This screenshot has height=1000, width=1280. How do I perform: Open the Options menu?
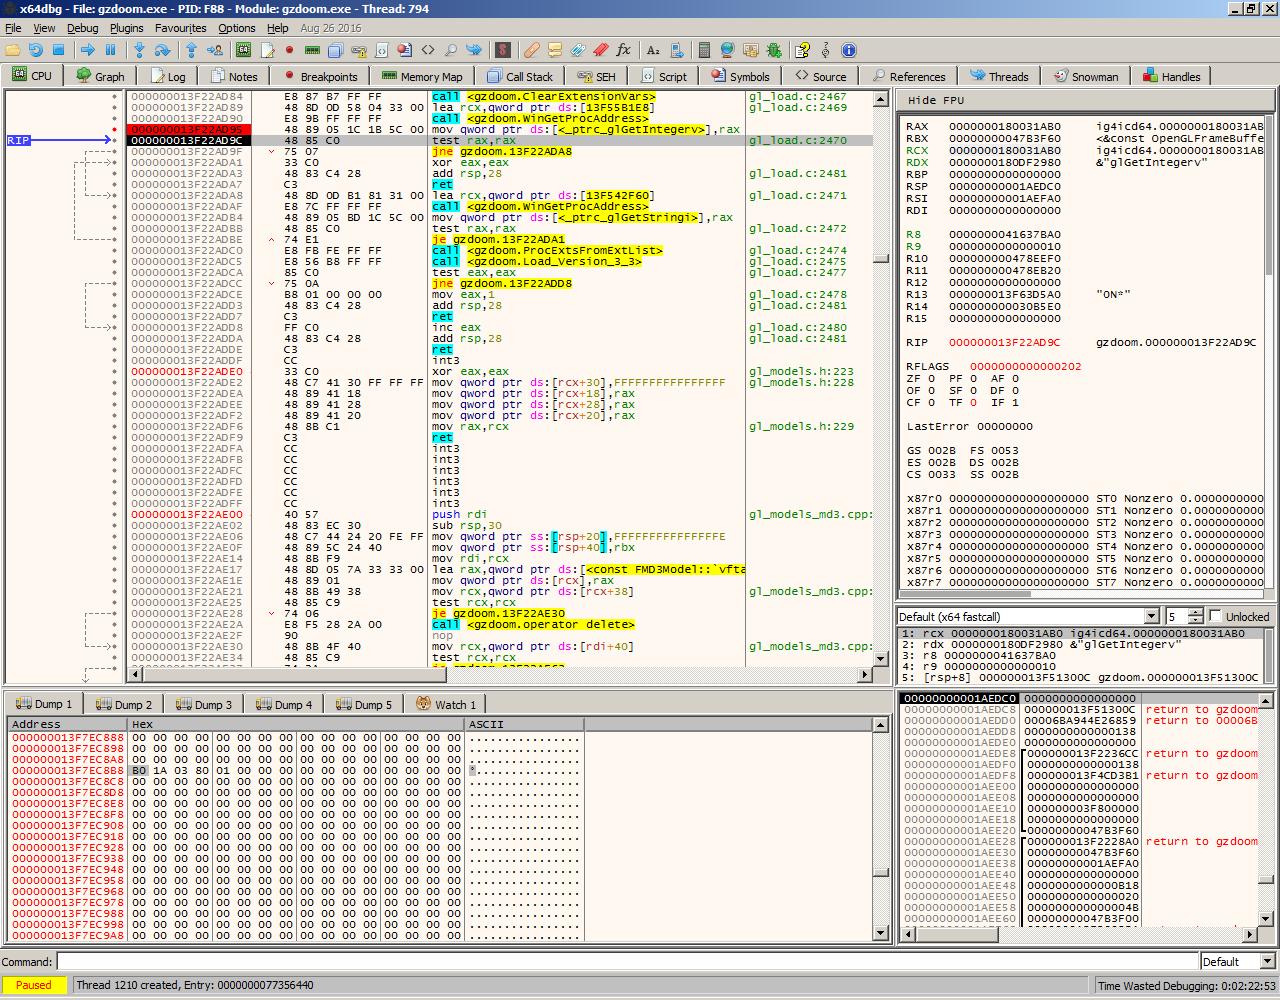coord(237,28)
